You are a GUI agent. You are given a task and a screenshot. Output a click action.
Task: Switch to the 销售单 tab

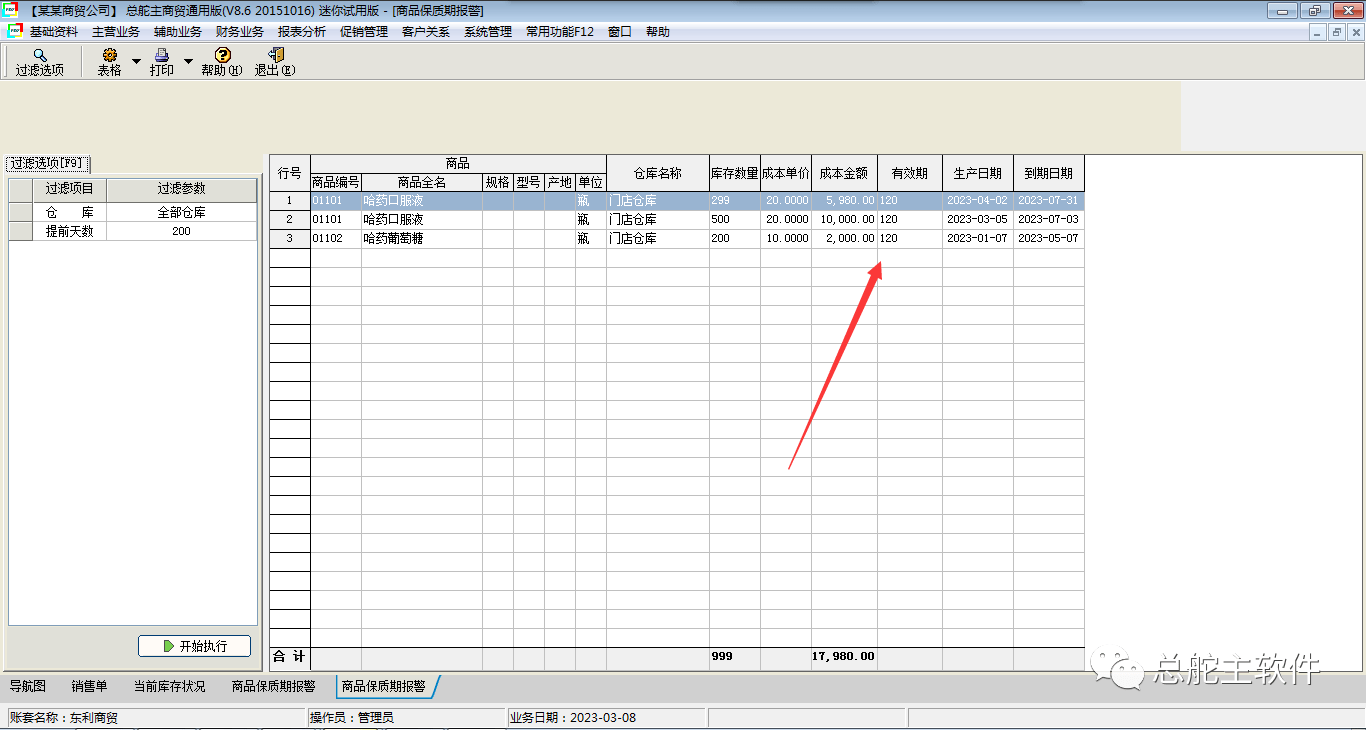(89, 686)
